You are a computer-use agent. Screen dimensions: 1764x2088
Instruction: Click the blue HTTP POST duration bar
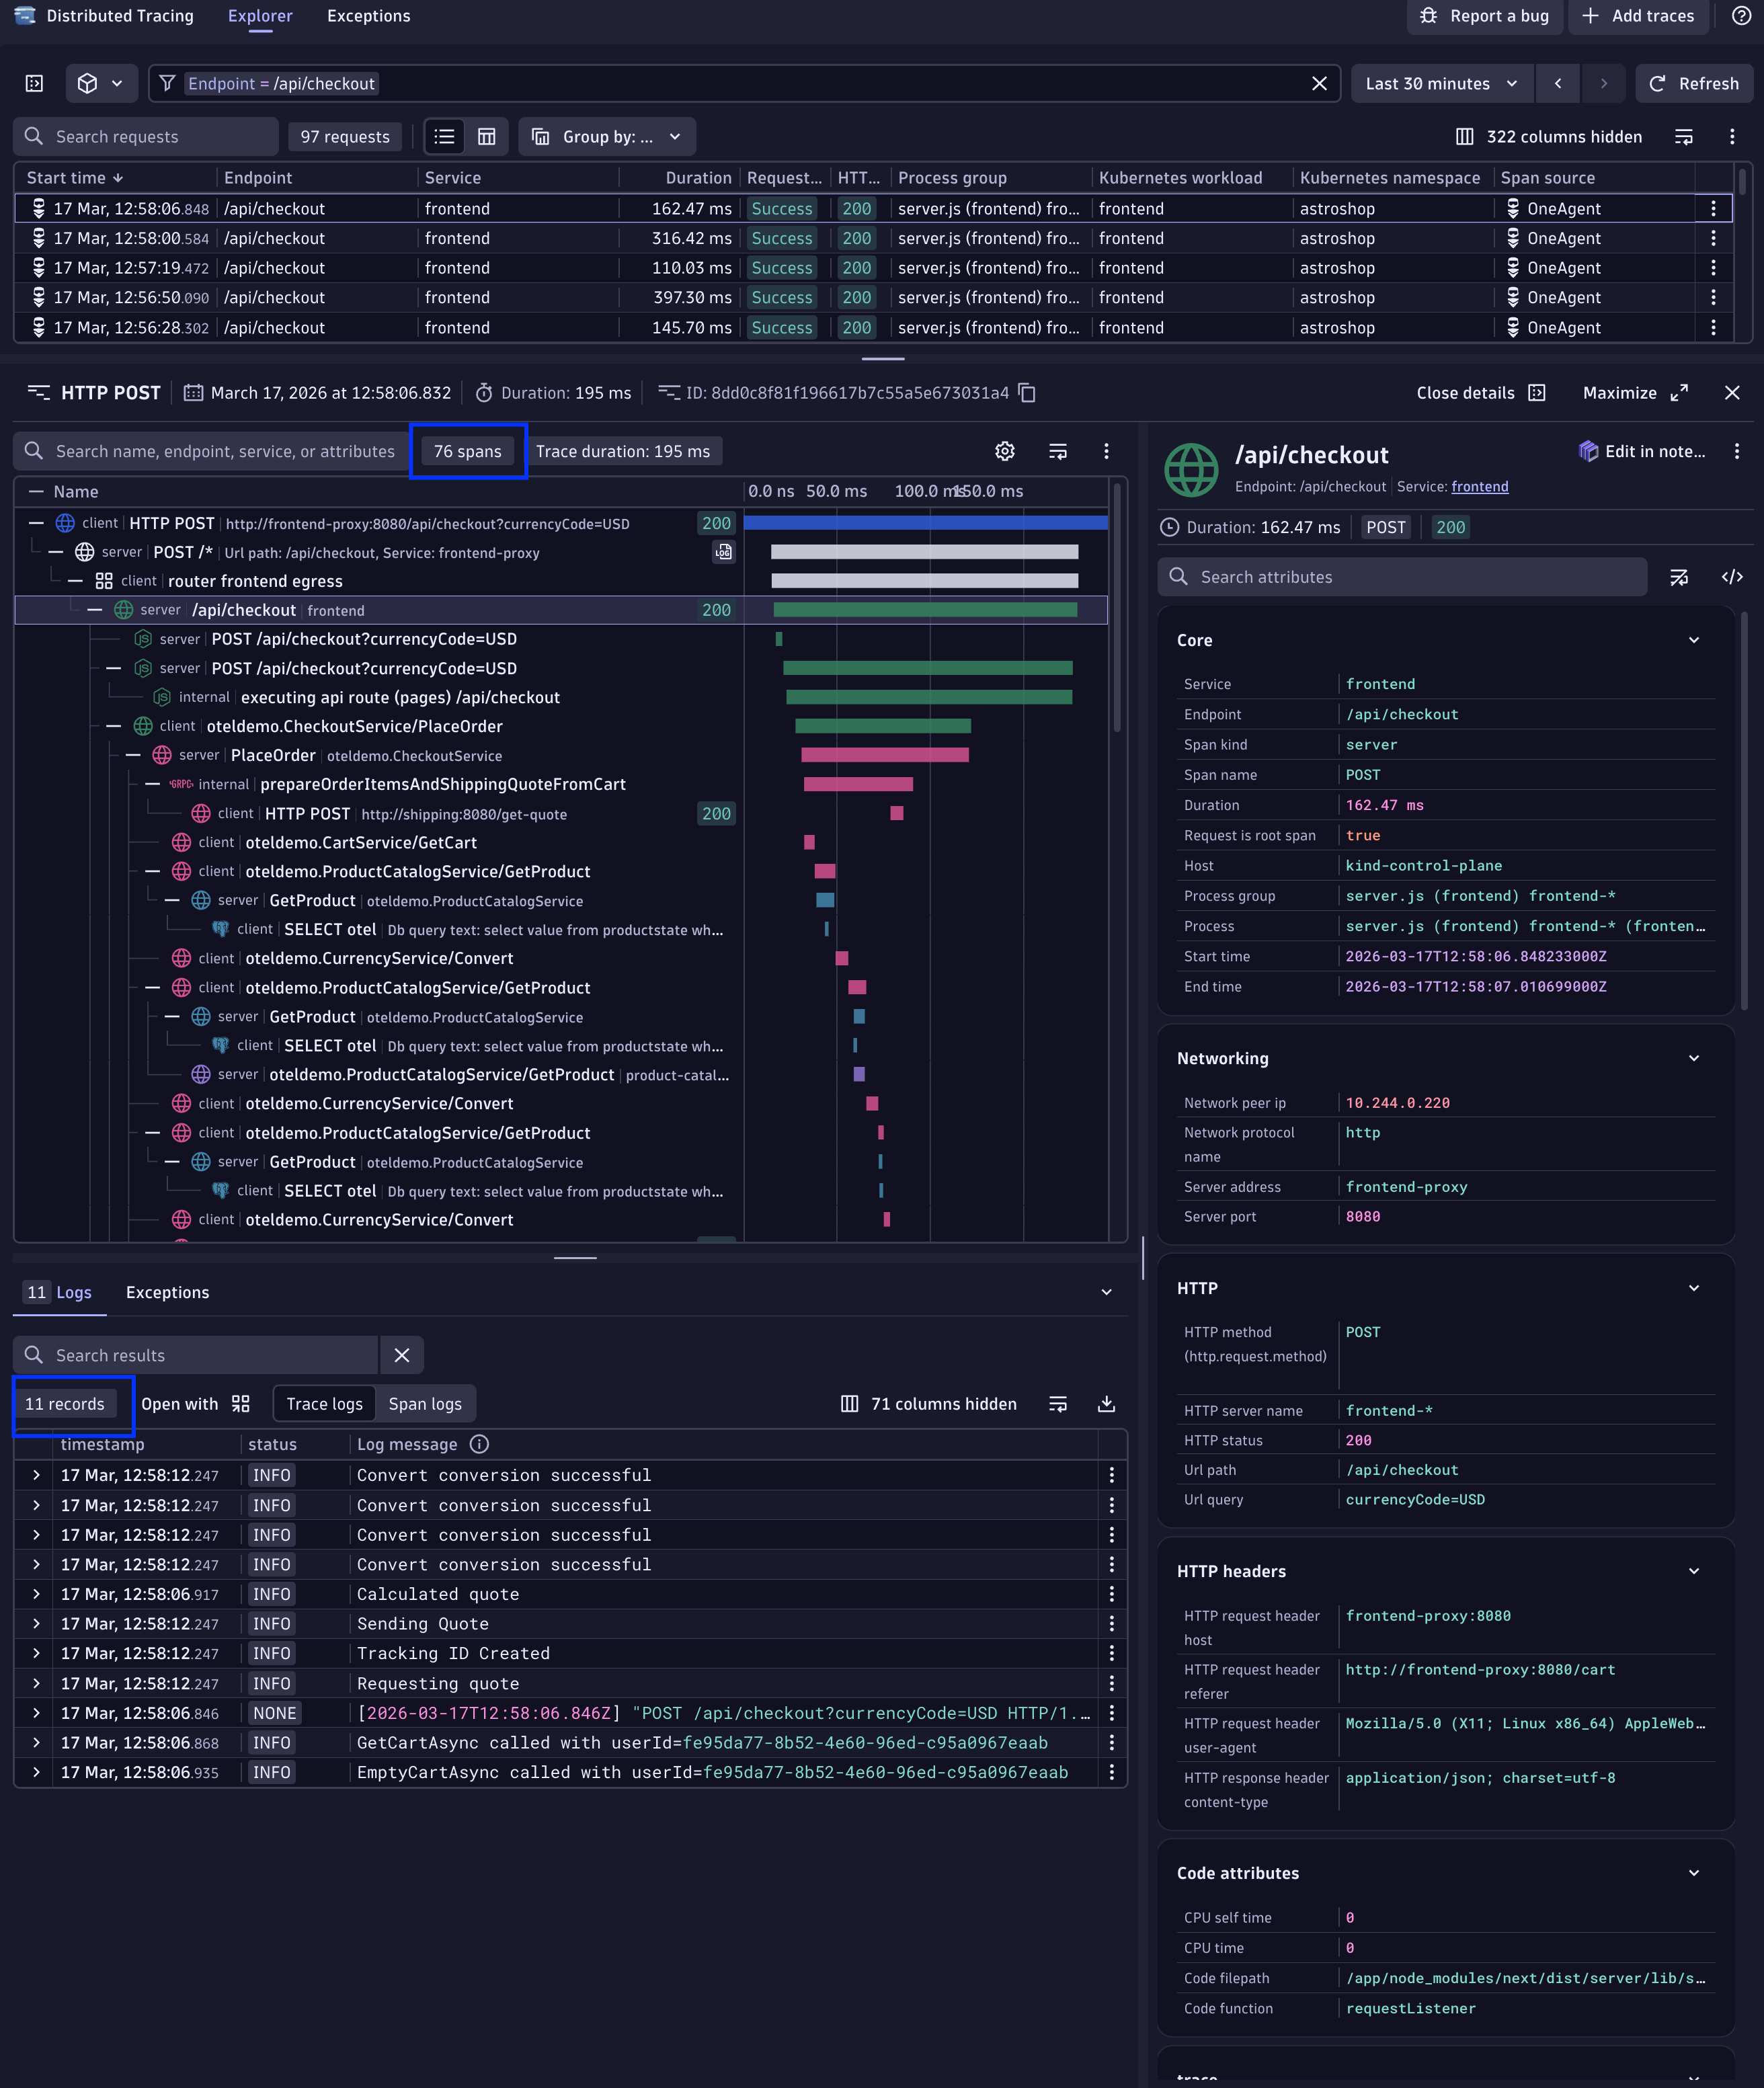point(925,523)
